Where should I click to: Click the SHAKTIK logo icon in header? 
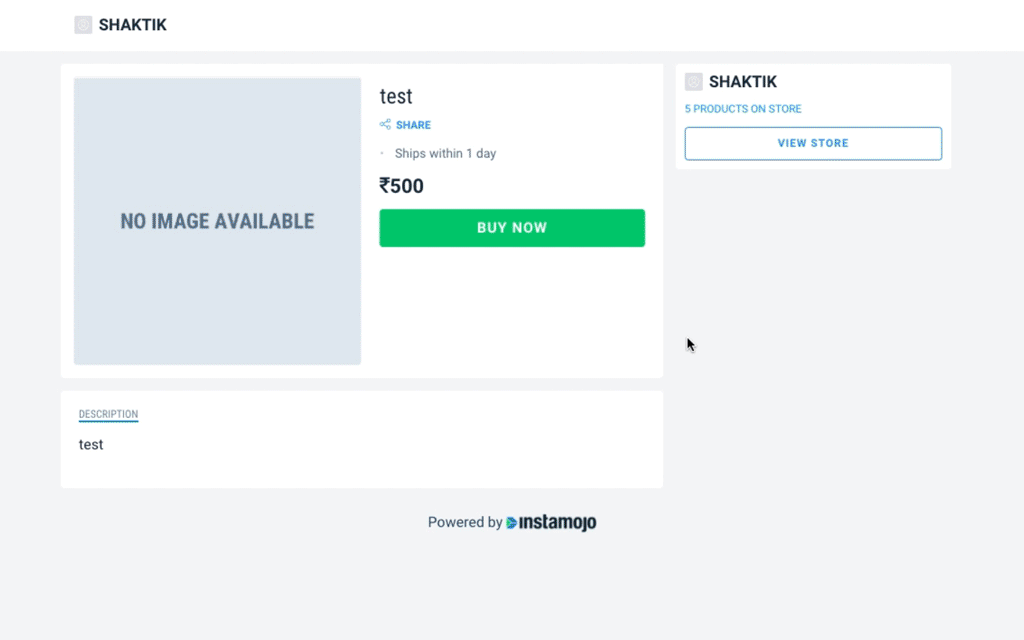(83, 25)
